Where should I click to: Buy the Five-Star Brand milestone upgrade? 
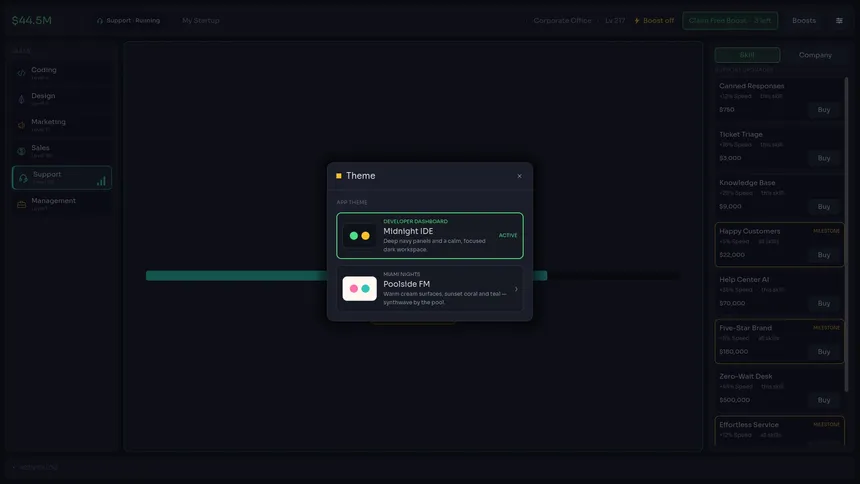click(823, 352)
